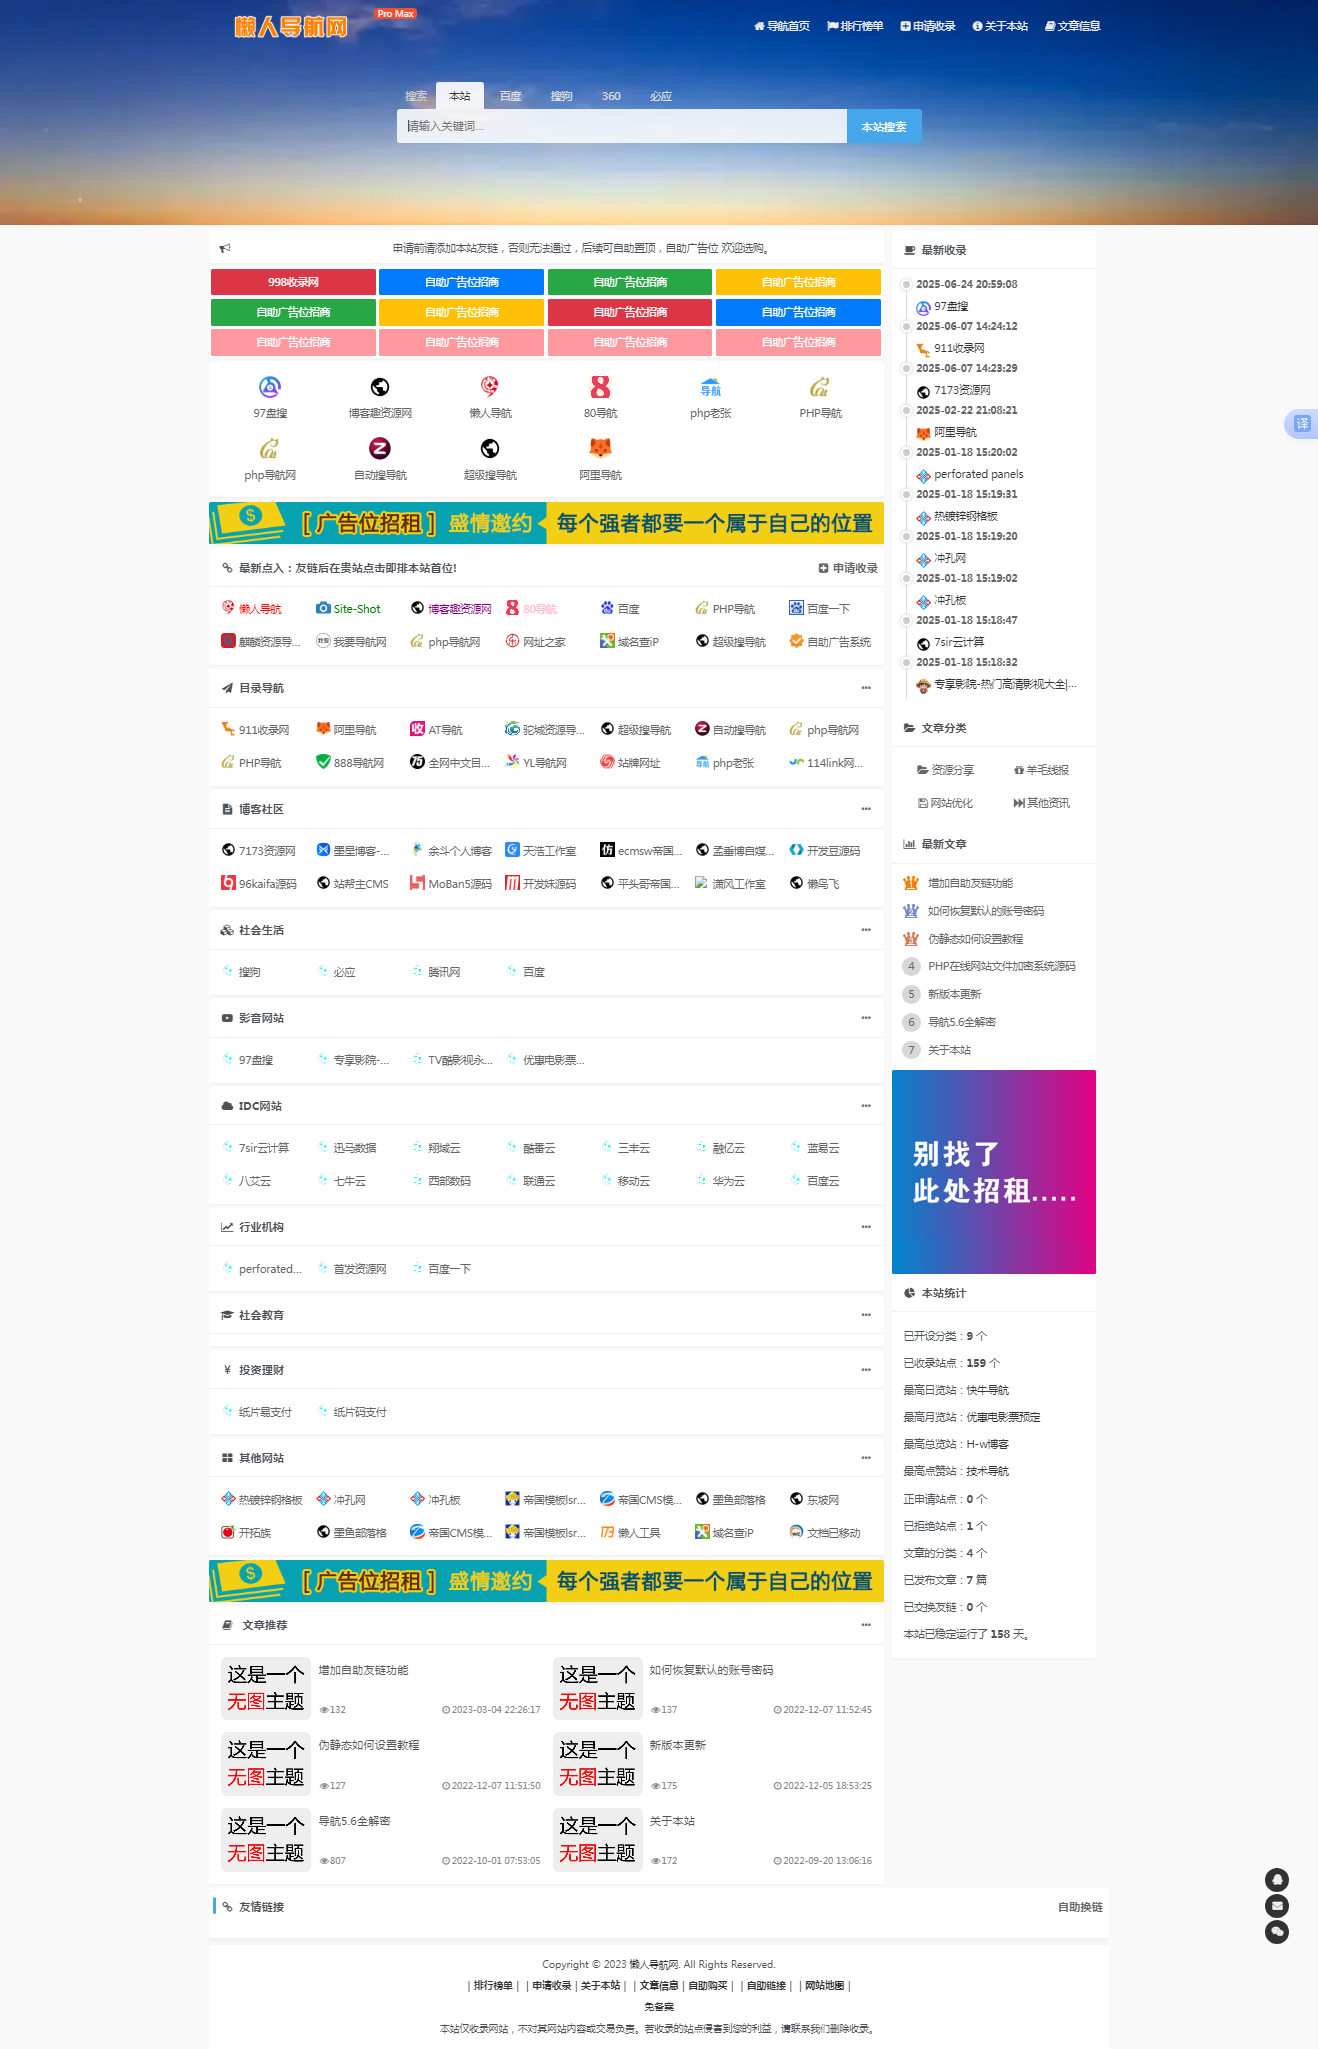The image size is (1318, 2049).
Task: Click the red 998收录网 ad button
Action: 293,282
